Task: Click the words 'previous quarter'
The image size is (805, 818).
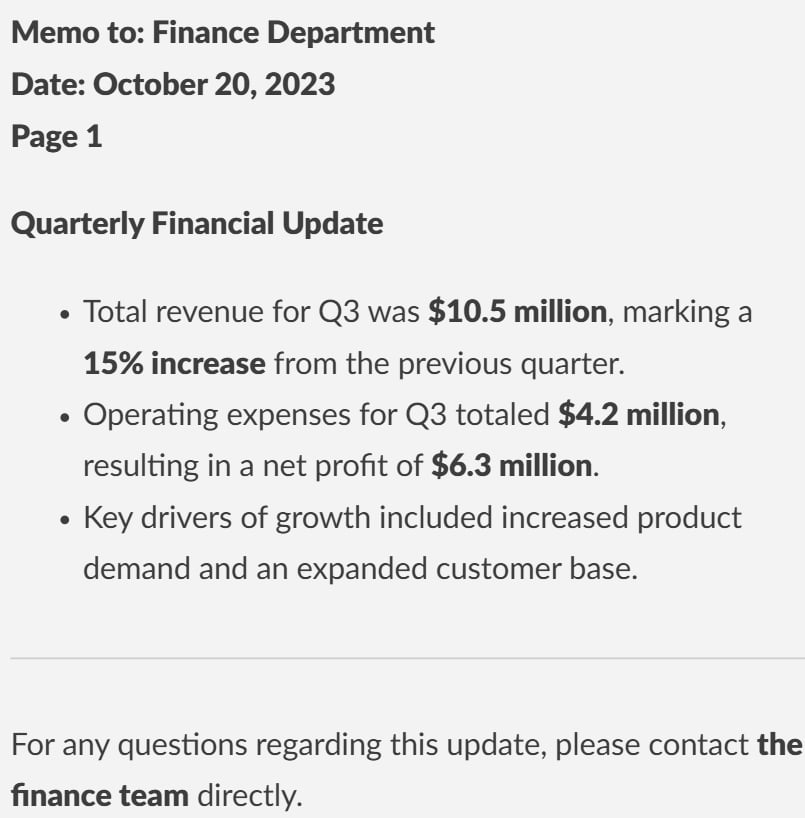Action: pos(510,364)
